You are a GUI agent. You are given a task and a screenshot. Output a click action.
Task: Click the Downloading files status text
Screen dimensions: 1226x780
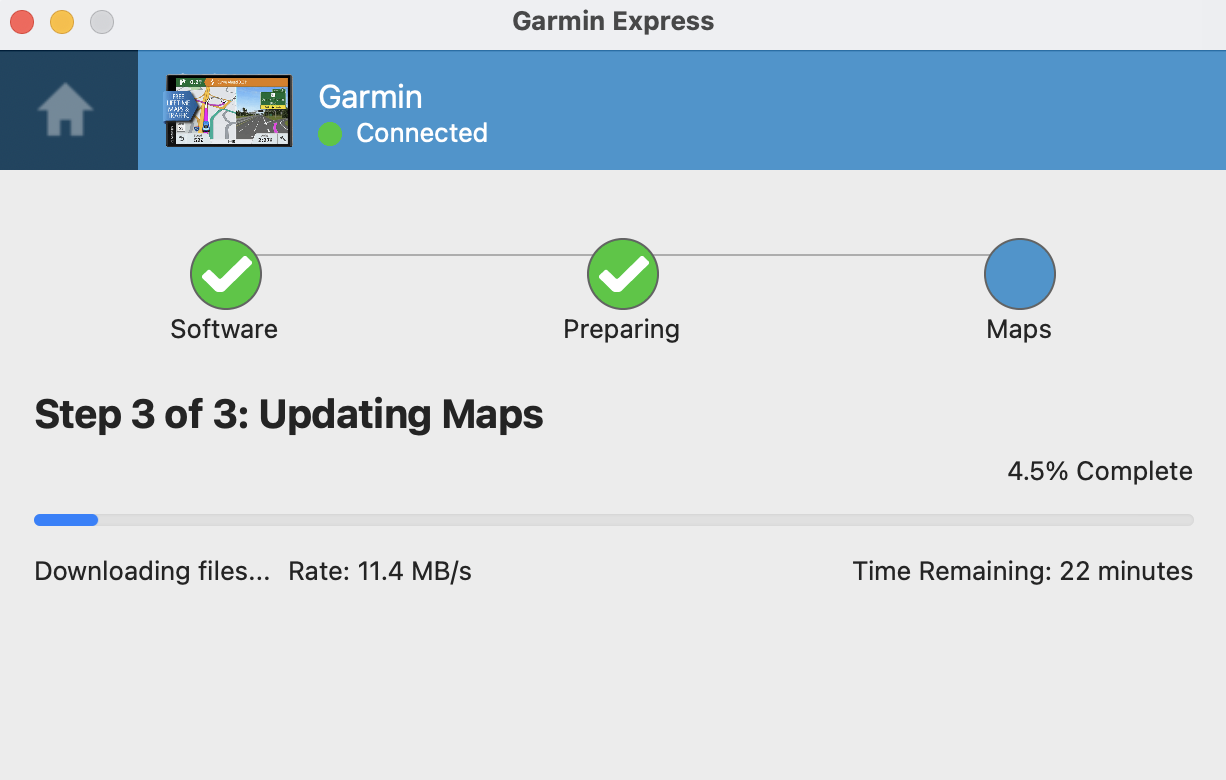point(152,571)
